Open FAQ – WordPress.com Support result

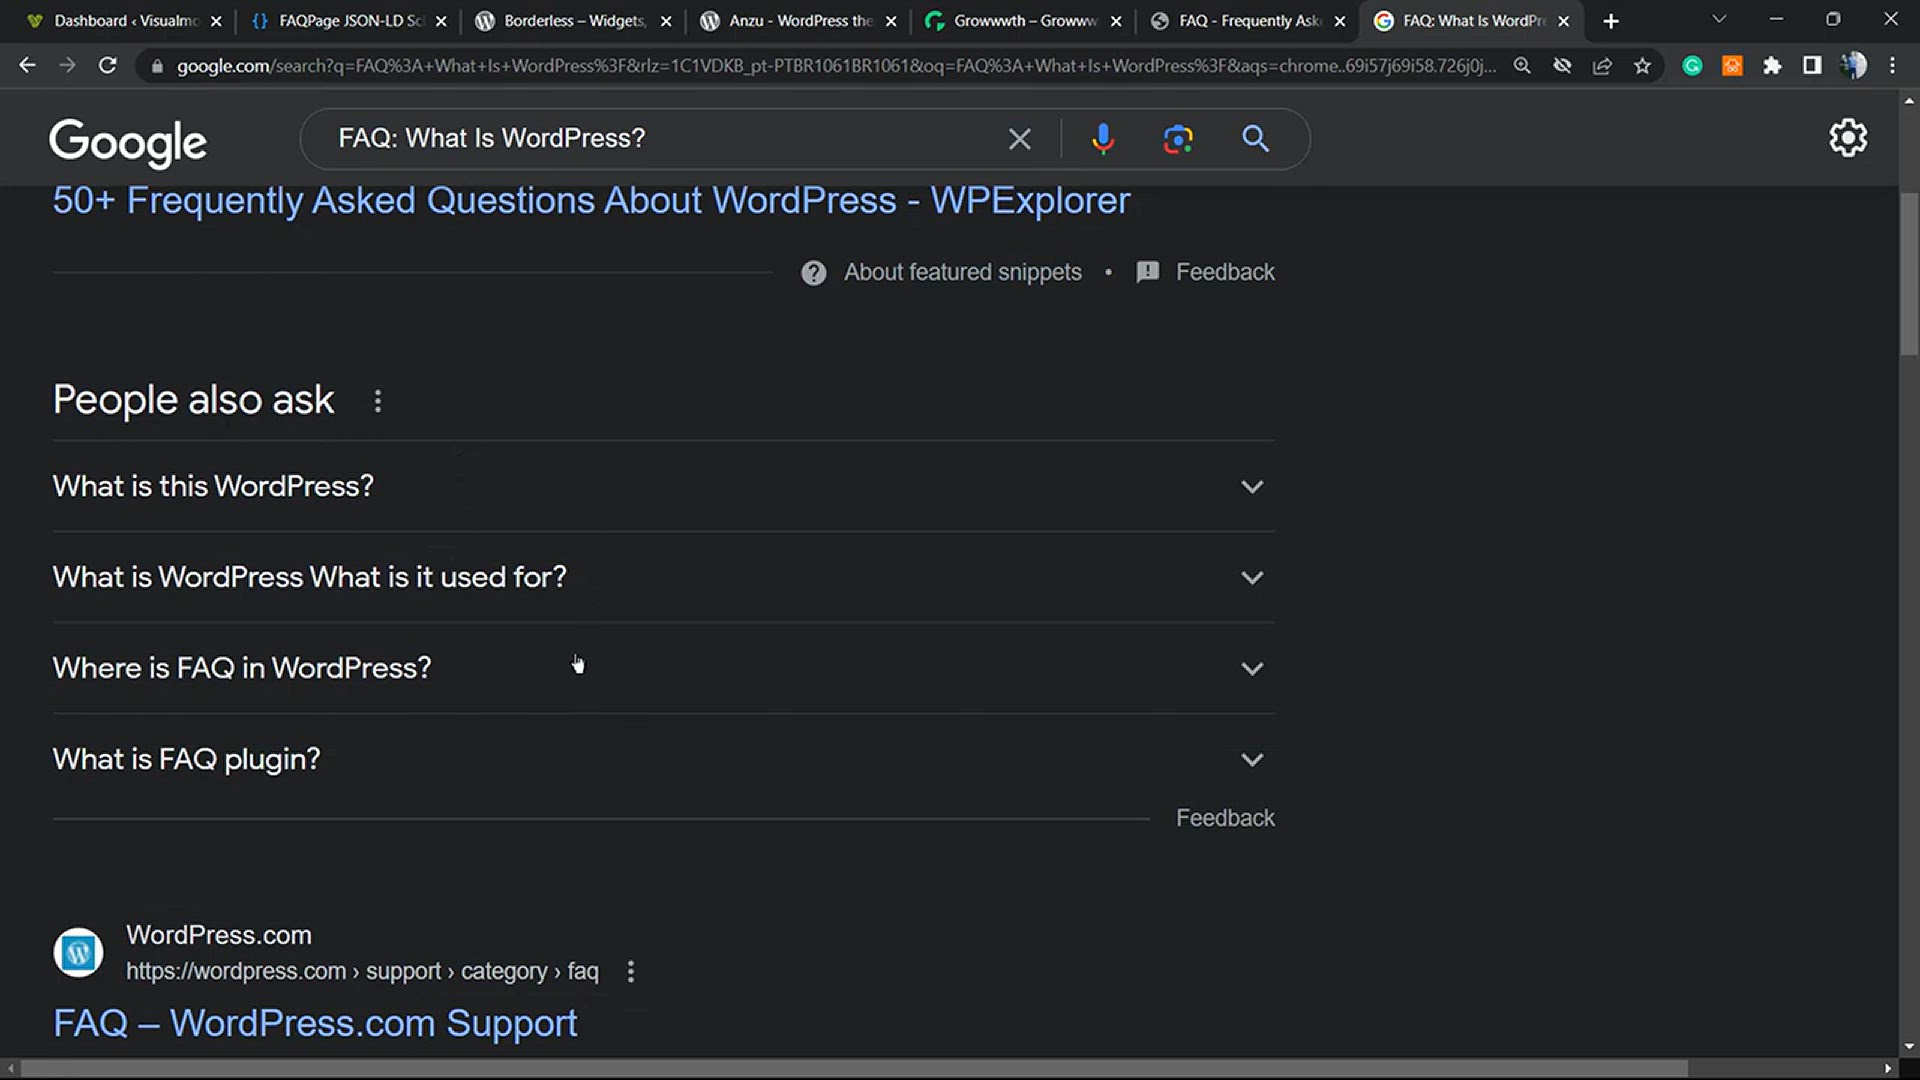315,1024
